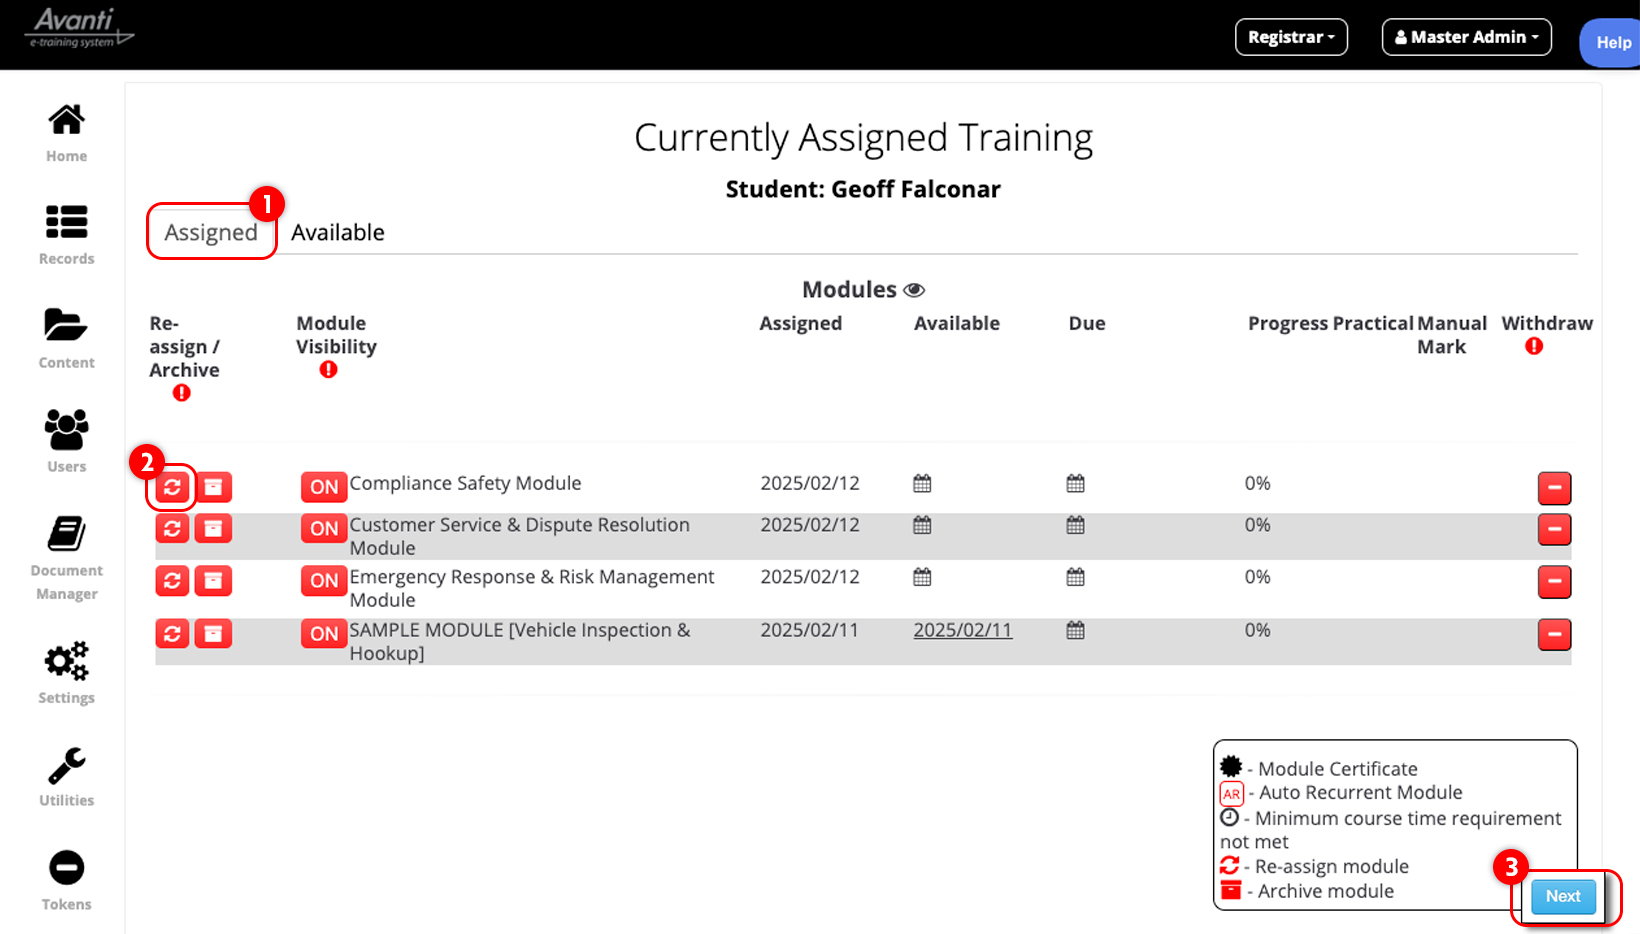1640x934 pixels.
Task: Click the 0% progress for Compliance Safety Module
Action: pos(1257,483)
